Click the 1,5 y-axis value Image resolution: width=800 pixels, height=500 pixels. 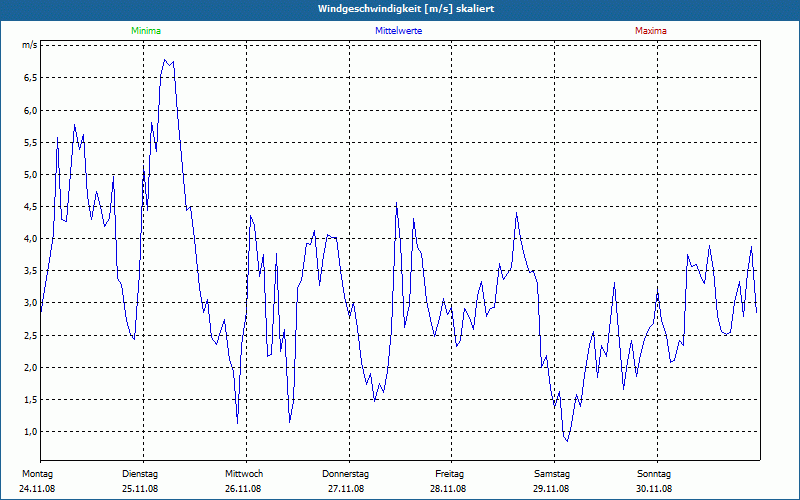[30, 399]
